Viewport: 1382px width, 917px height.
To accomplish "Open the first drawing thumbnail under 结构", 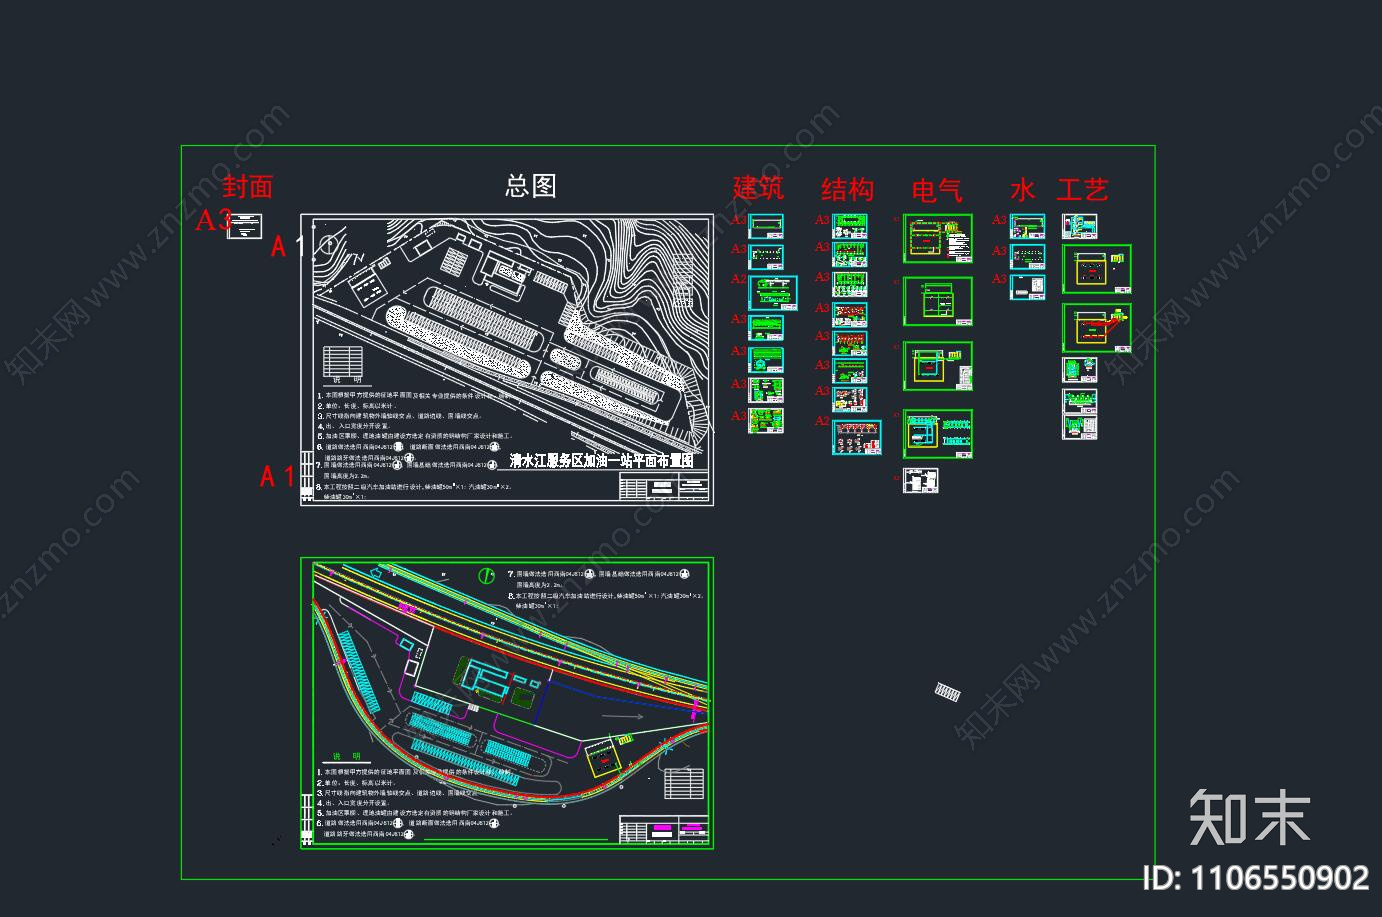I will [850, 225].
